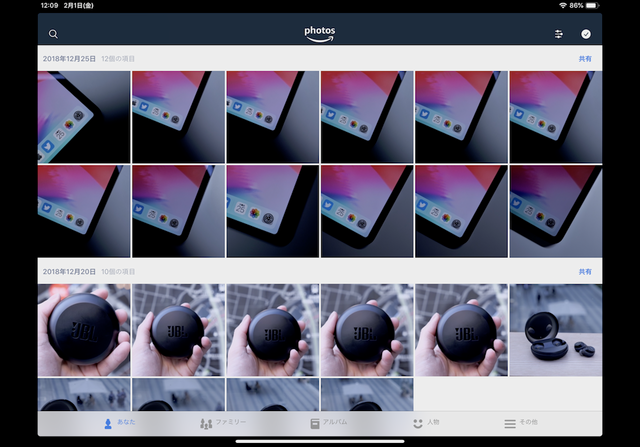640x447 pixels.
Task: Open fifth JBL case photo in December 20 group
Action: point(461,330)
